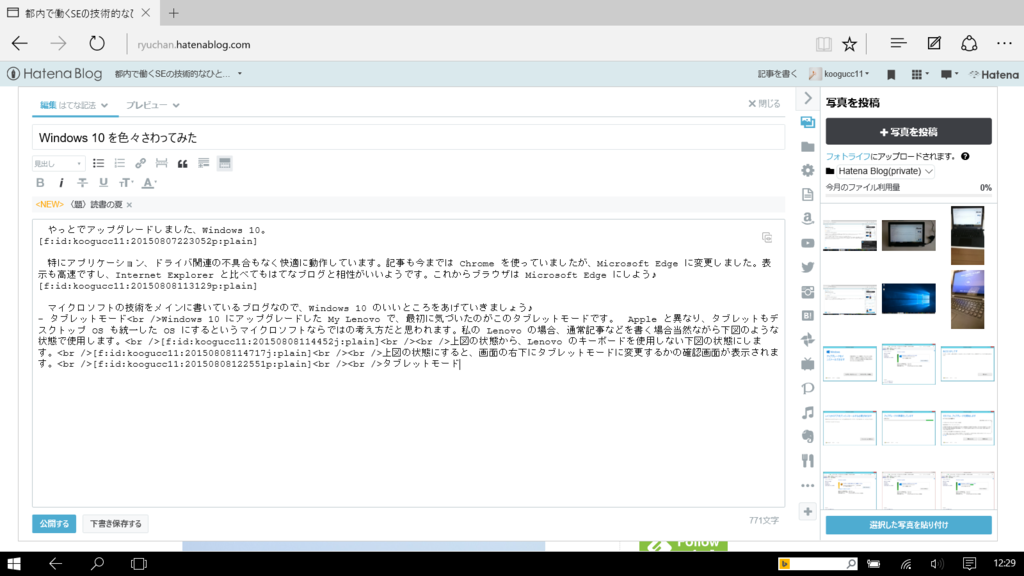Toggle italic formatting in the editor
Viewport: 1024px width, 576px height.
click(62, 182)
